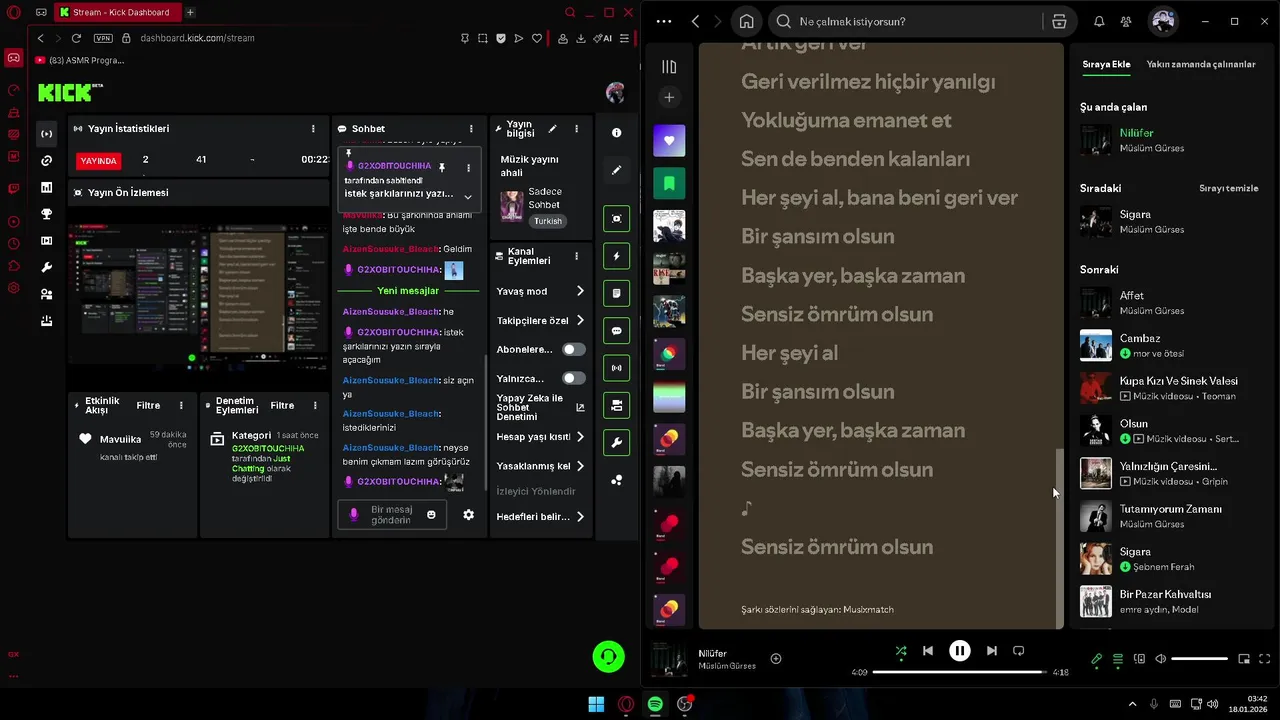Click the pencil icon in Kick widget bar
The width and height of the screenshot is (1280, 720).
coord(616,170)
